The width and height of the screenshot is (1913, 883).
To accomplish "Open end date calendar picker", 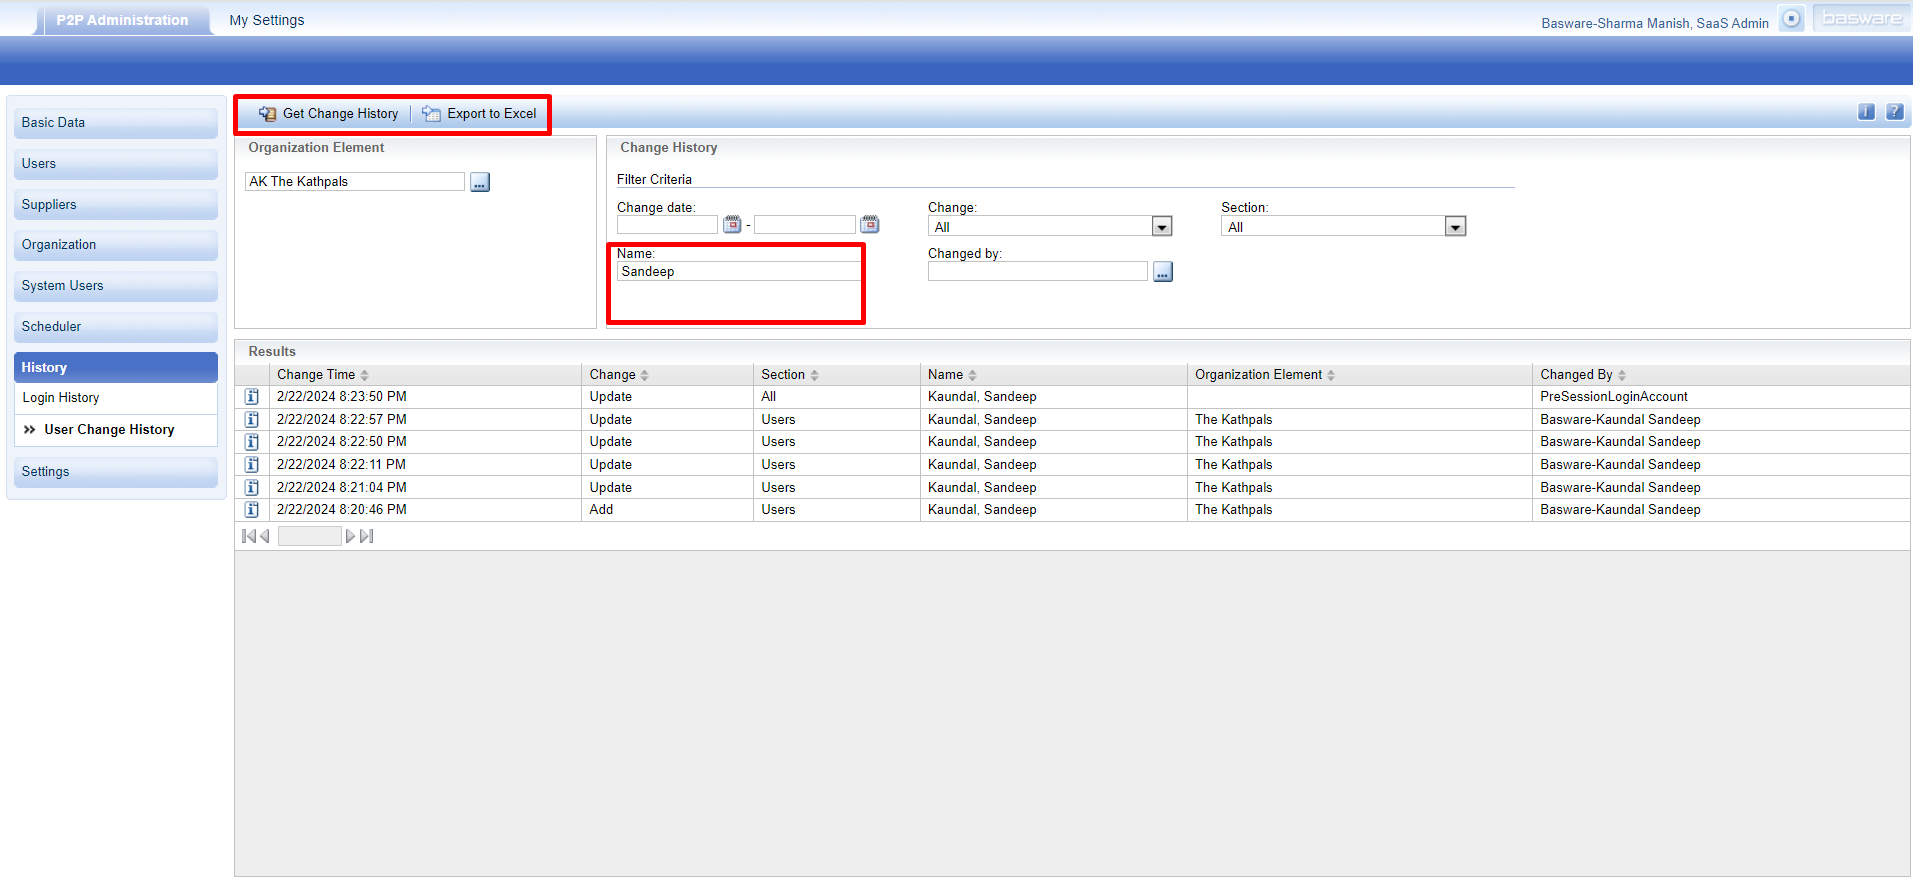I will coord(870,224).
